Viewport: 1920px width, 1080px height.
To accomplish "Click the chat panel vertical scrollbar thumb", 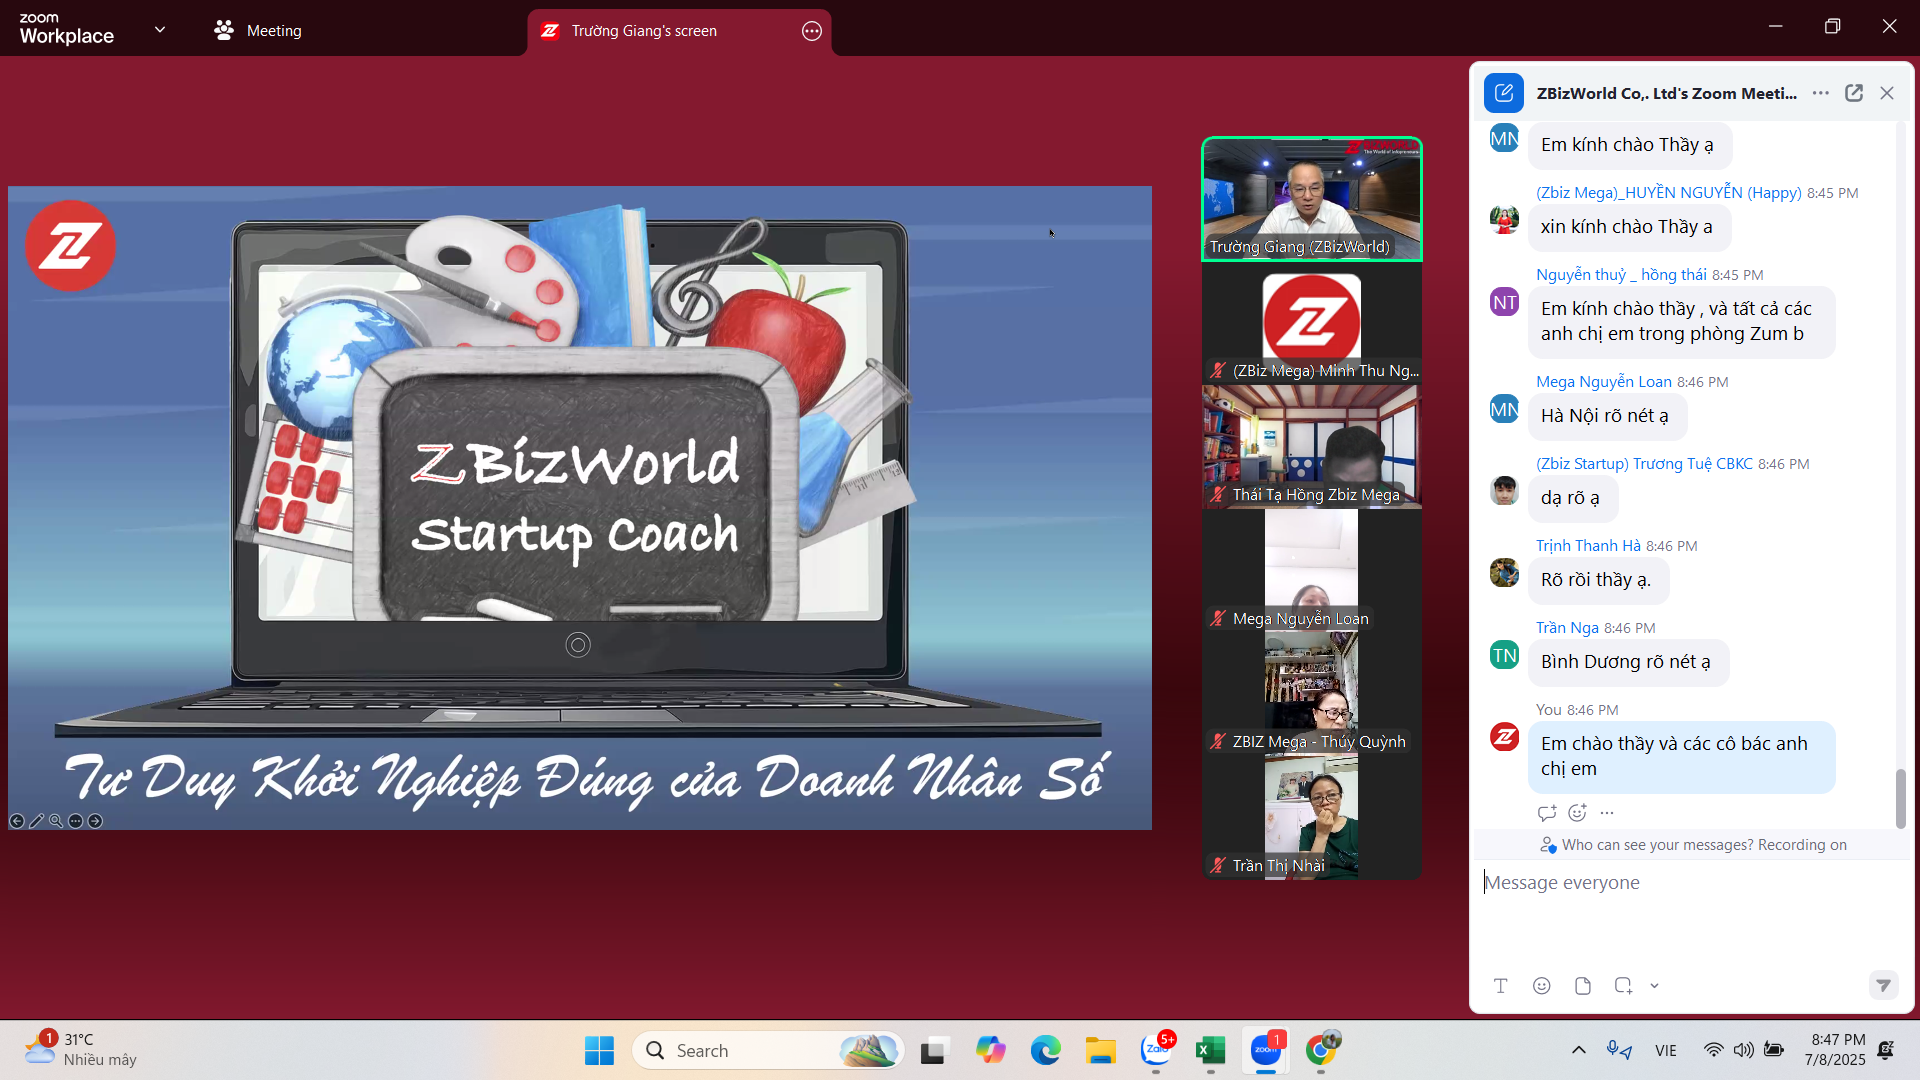I will click(x=1901, y=798).
